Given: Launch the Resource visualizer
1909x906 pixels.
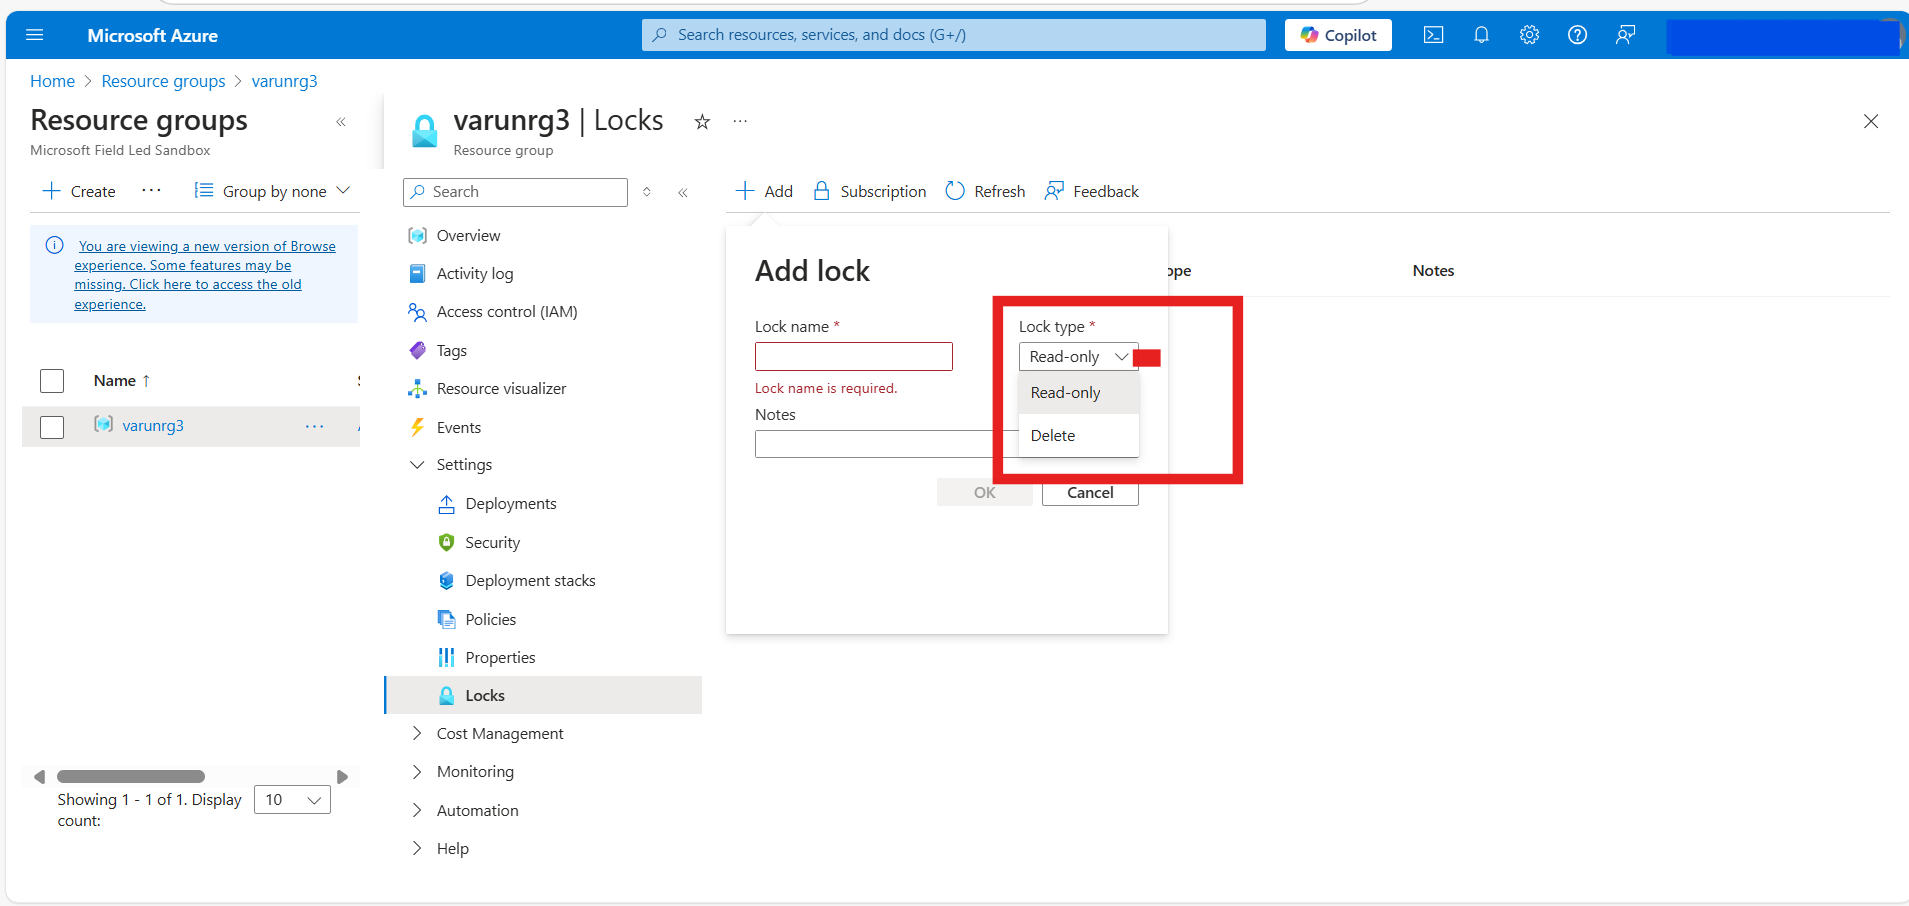Looking at the screenshot, I should [500, 388].
